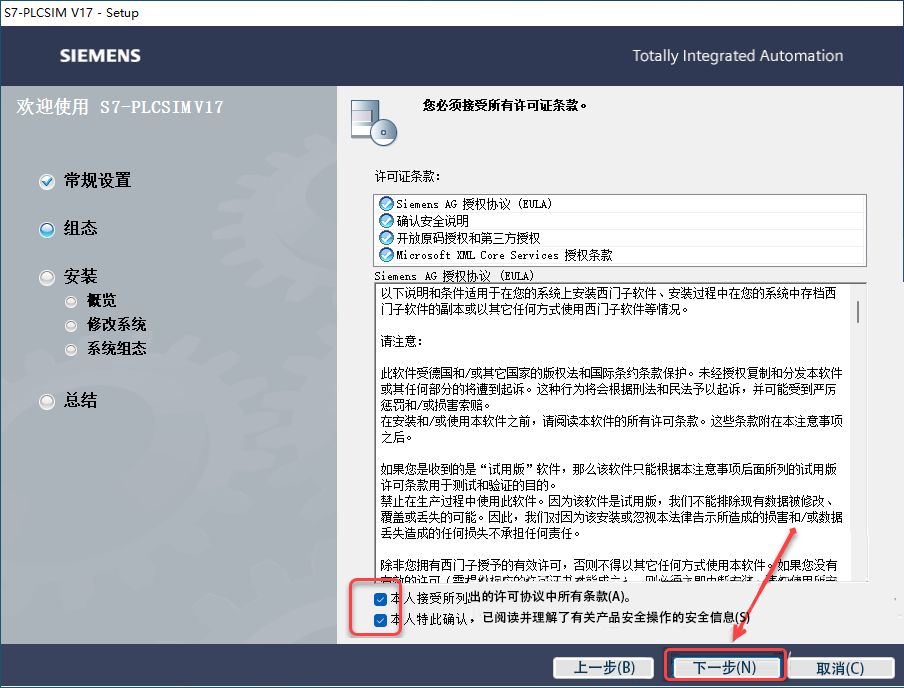Image resolution: width=904 pixels, height=688 pixels.
Task: Select the 总结 step in the sidebar
Action: click(46, 401)
